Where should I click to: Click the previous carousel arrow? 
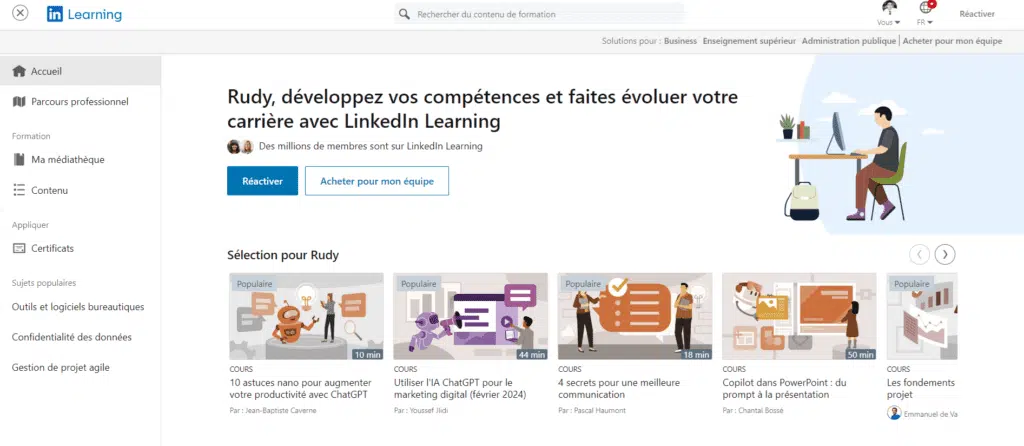coord(919,254)
